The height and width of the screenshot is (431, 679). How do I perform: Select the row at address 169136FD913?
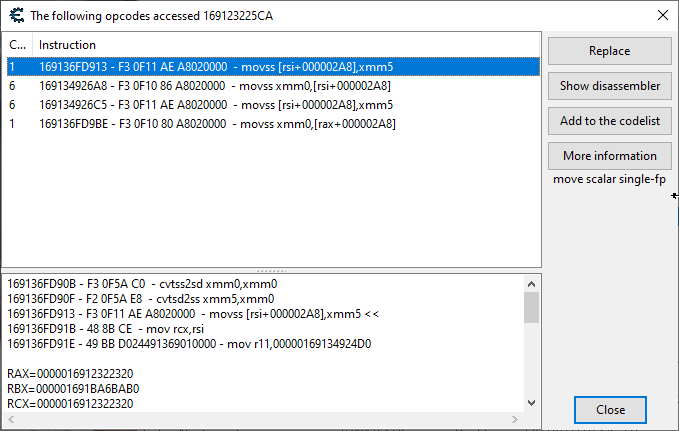click(273, 67)
